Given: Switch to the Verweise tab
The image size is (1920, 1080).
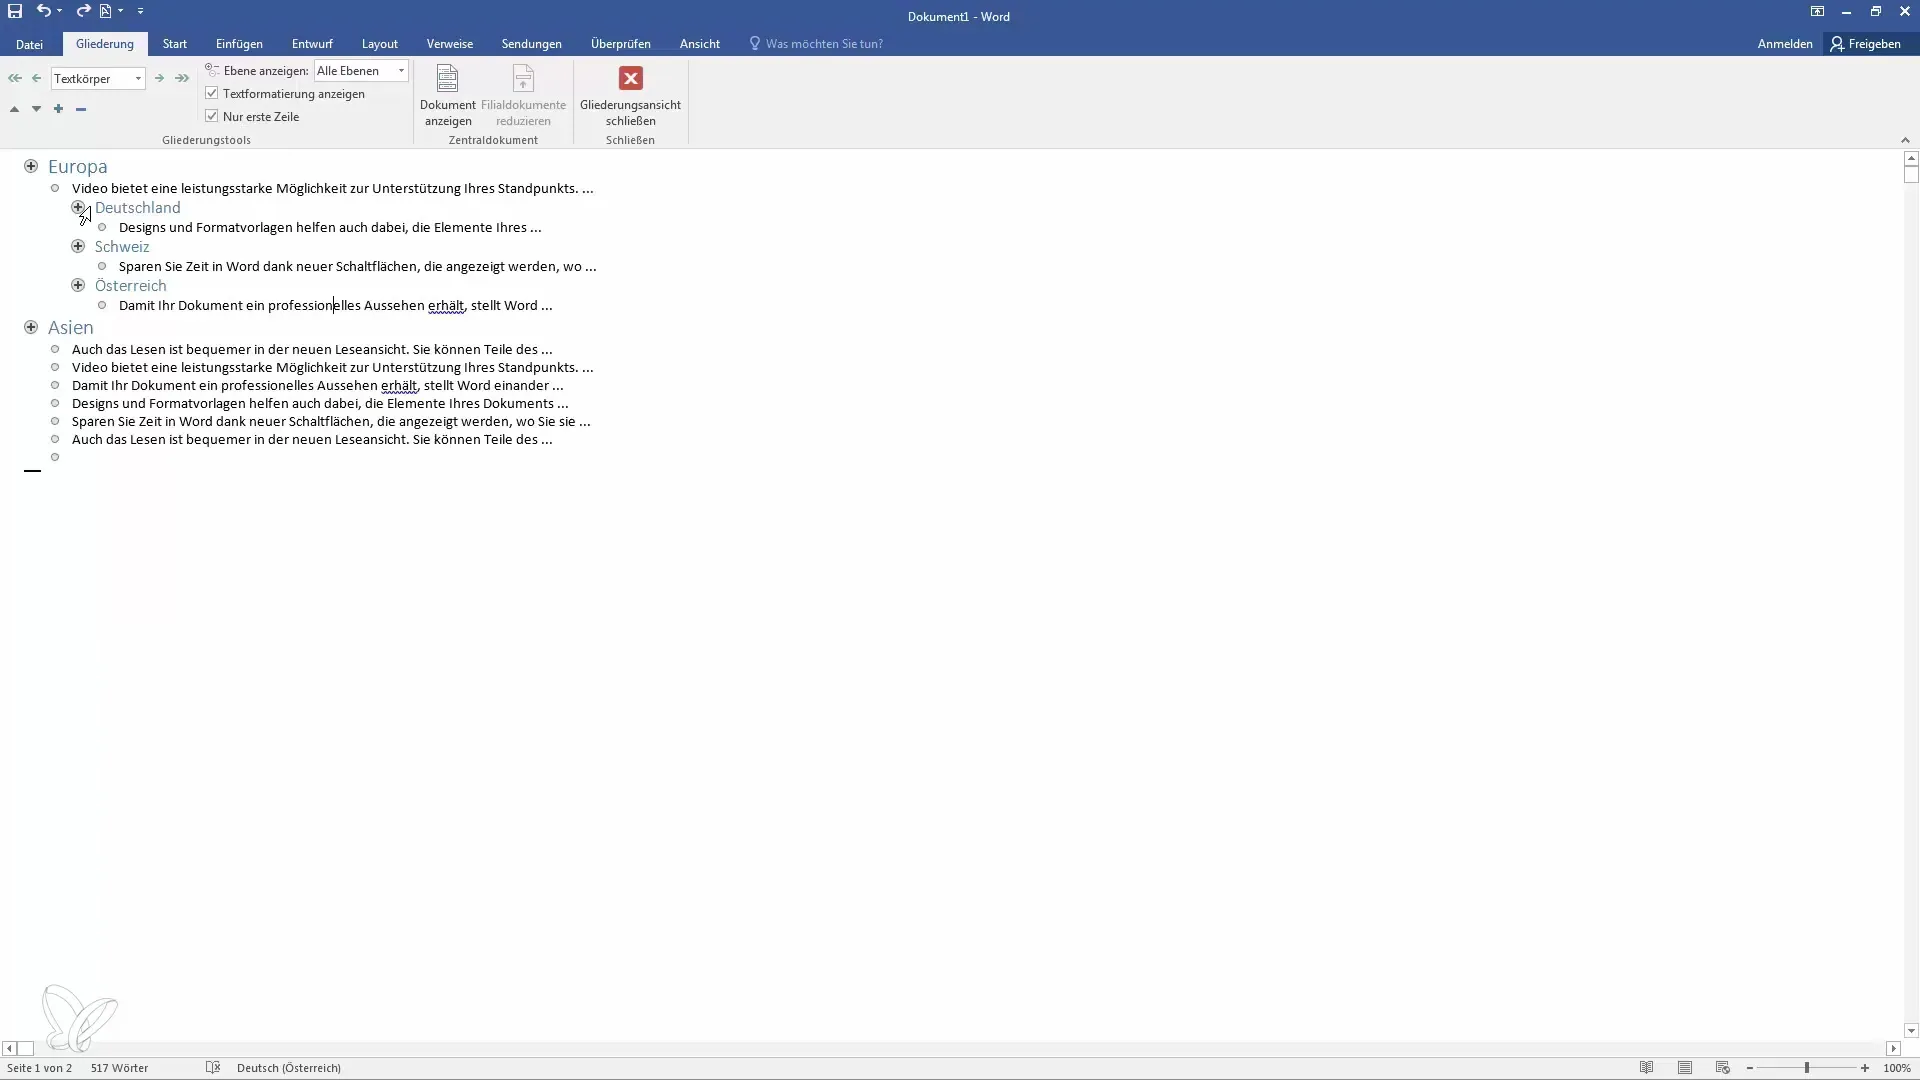Looking at the screenshot, I should point(450,44).
